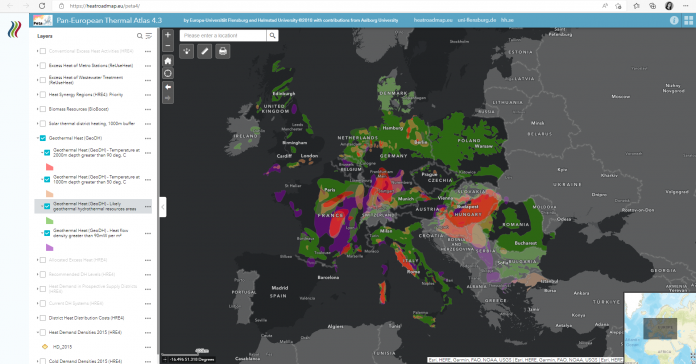Click red 2000m temperature legend swatch

(49, 167)
